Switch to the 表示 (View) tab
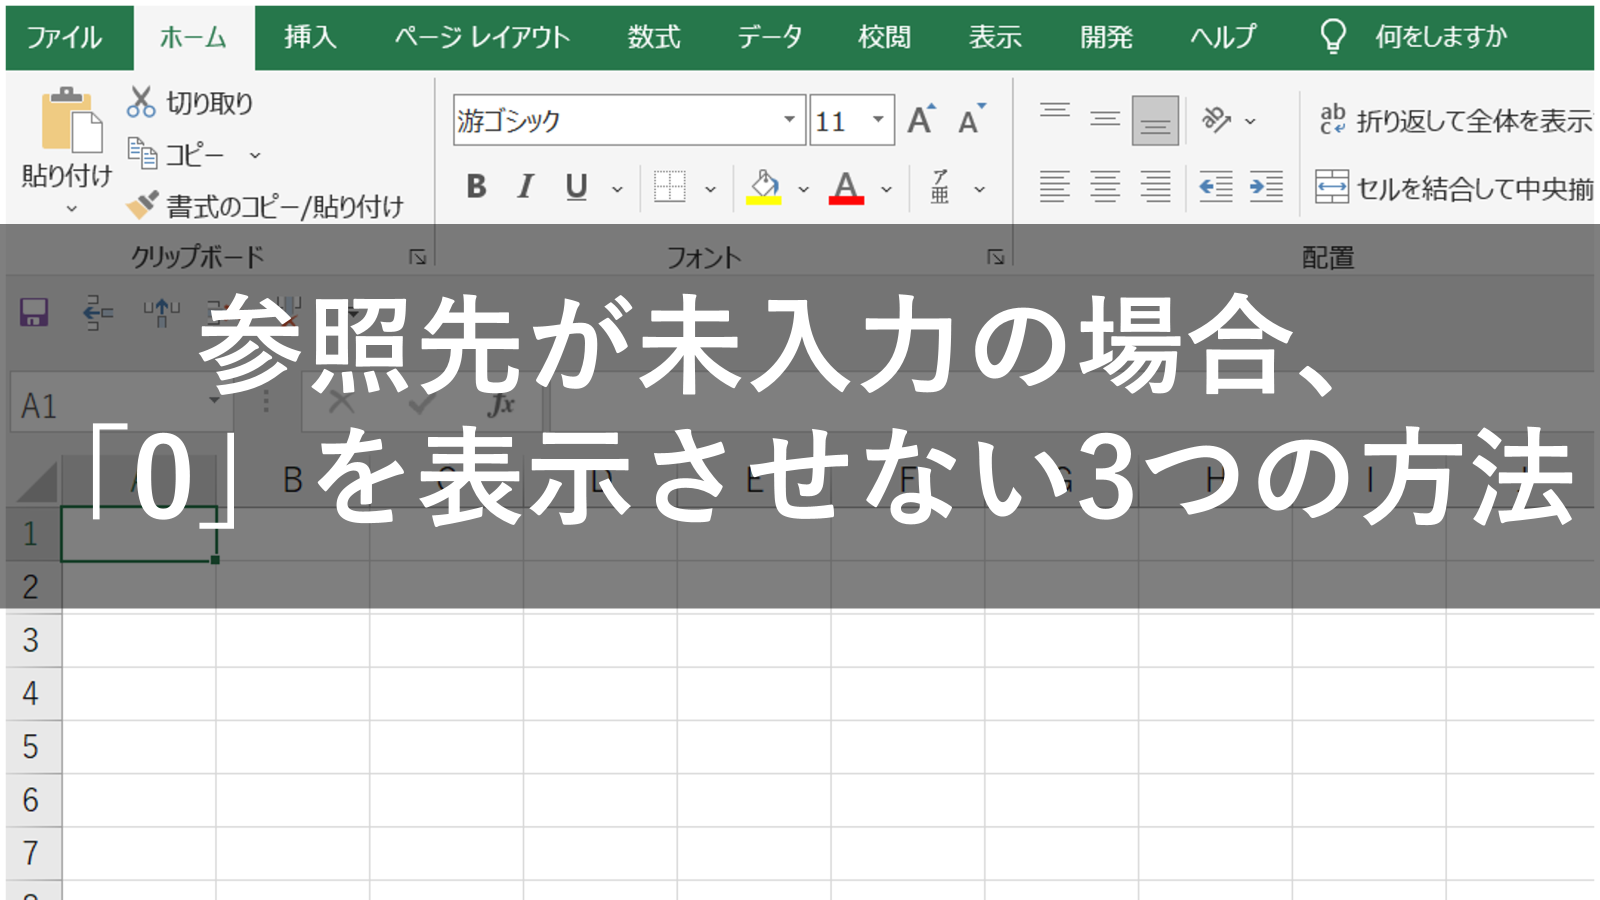1600x900 pixels. point(995,37)
